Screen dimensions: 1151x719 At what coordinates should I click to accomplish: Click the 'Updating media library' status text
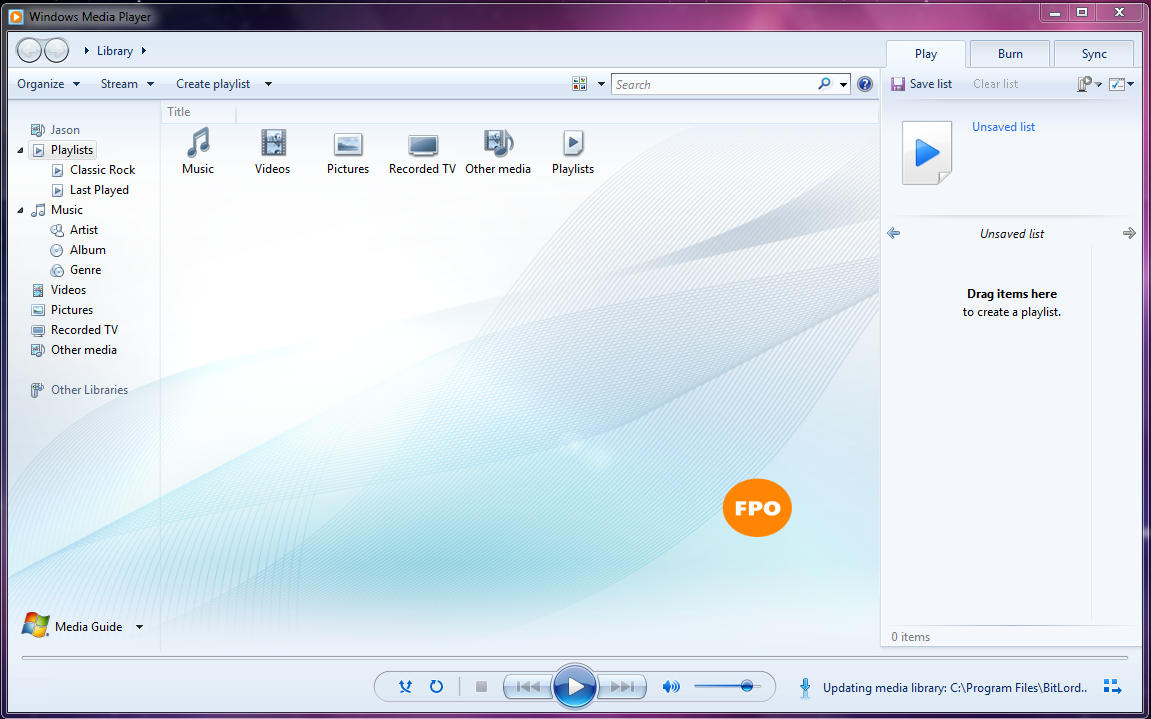[955, 688]
